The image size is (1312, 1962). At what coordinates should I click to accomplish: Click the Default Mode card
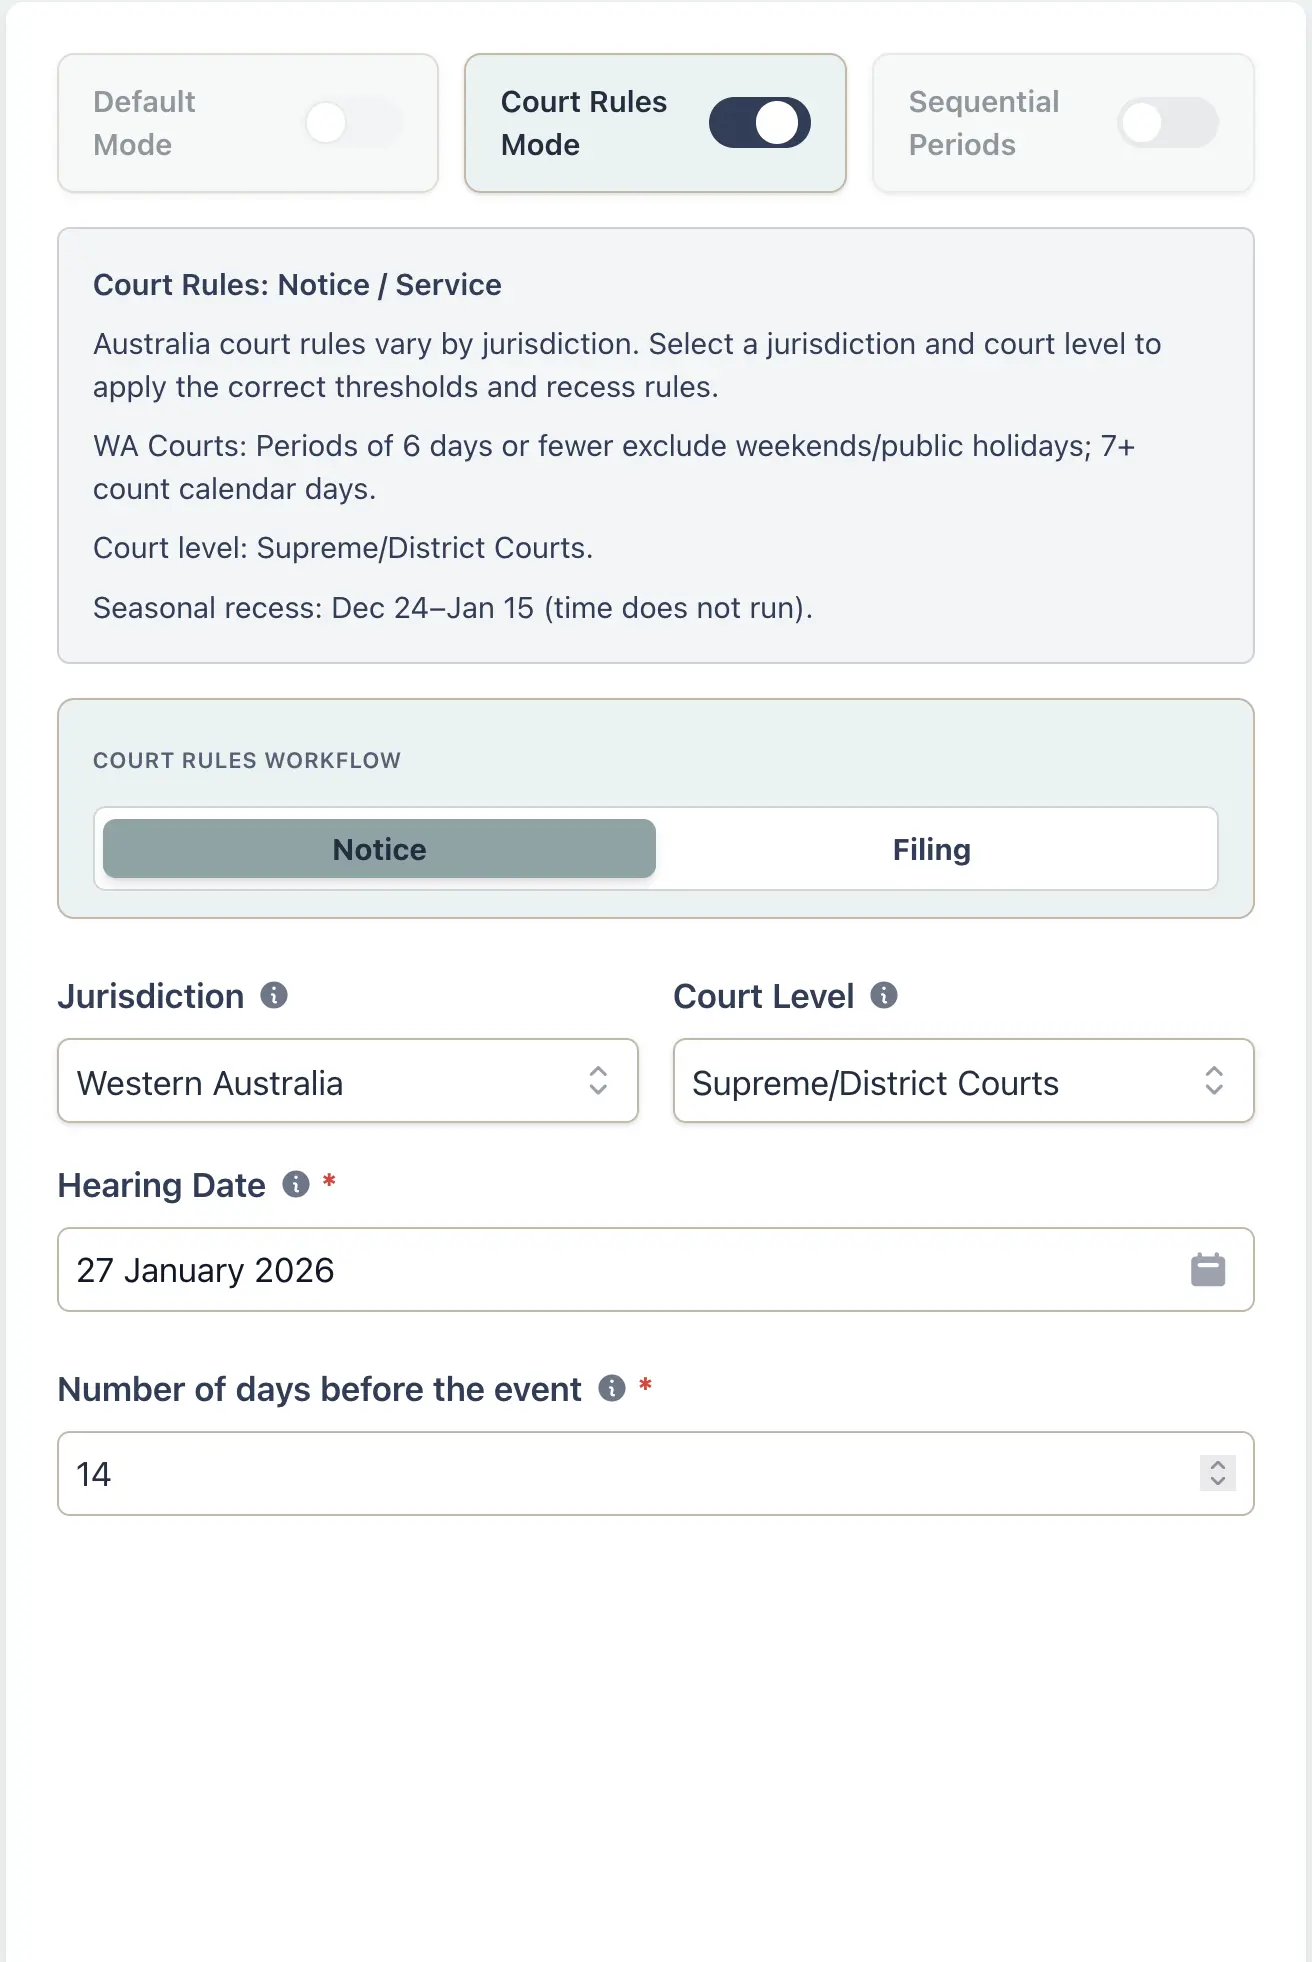[247, 121]
